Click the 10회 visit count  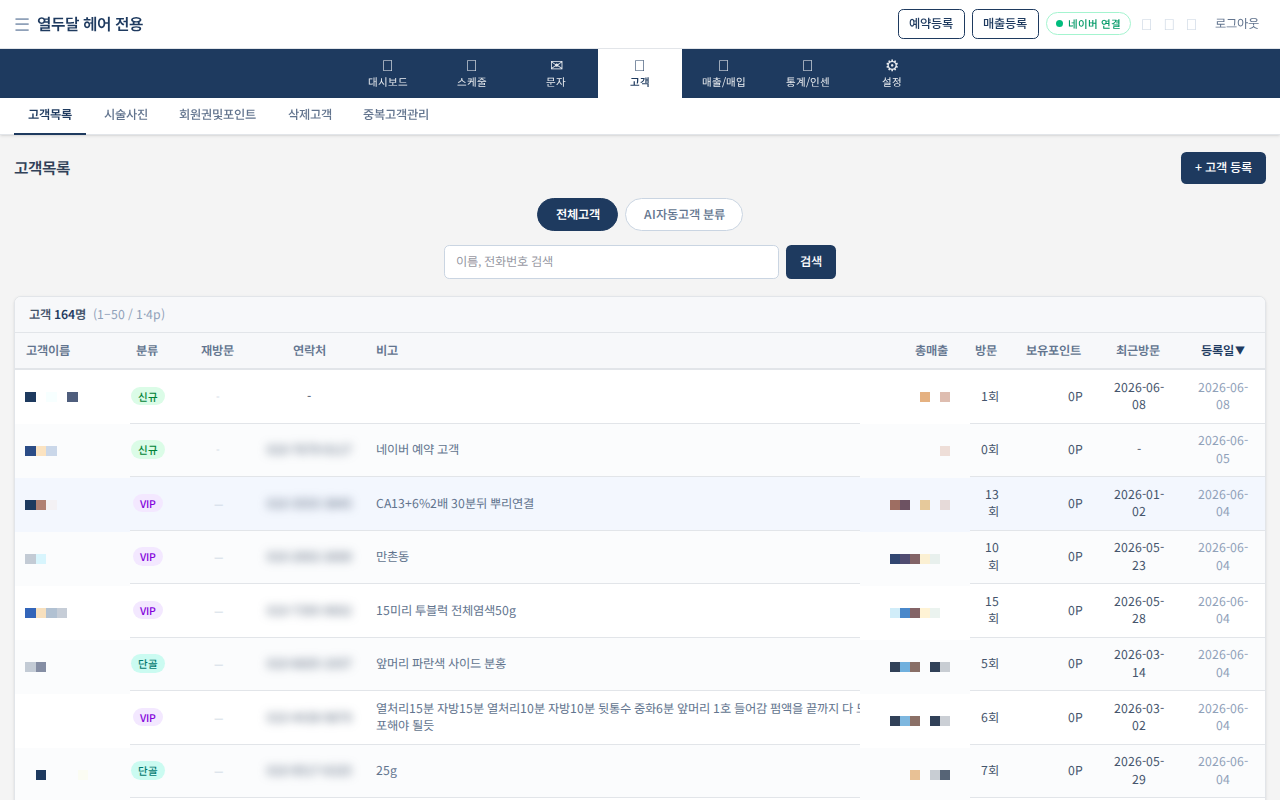(x=992, y=557)
